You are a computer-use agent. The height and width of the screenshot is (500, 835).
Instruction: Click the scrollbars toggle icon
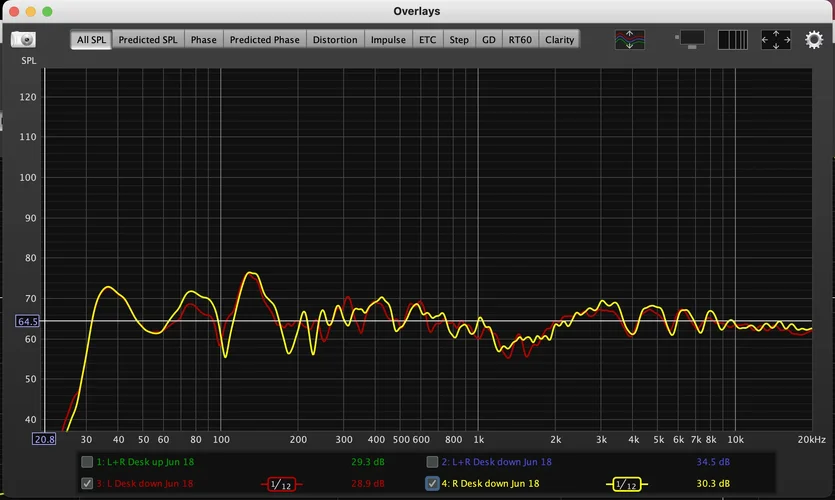pos(691,39)
